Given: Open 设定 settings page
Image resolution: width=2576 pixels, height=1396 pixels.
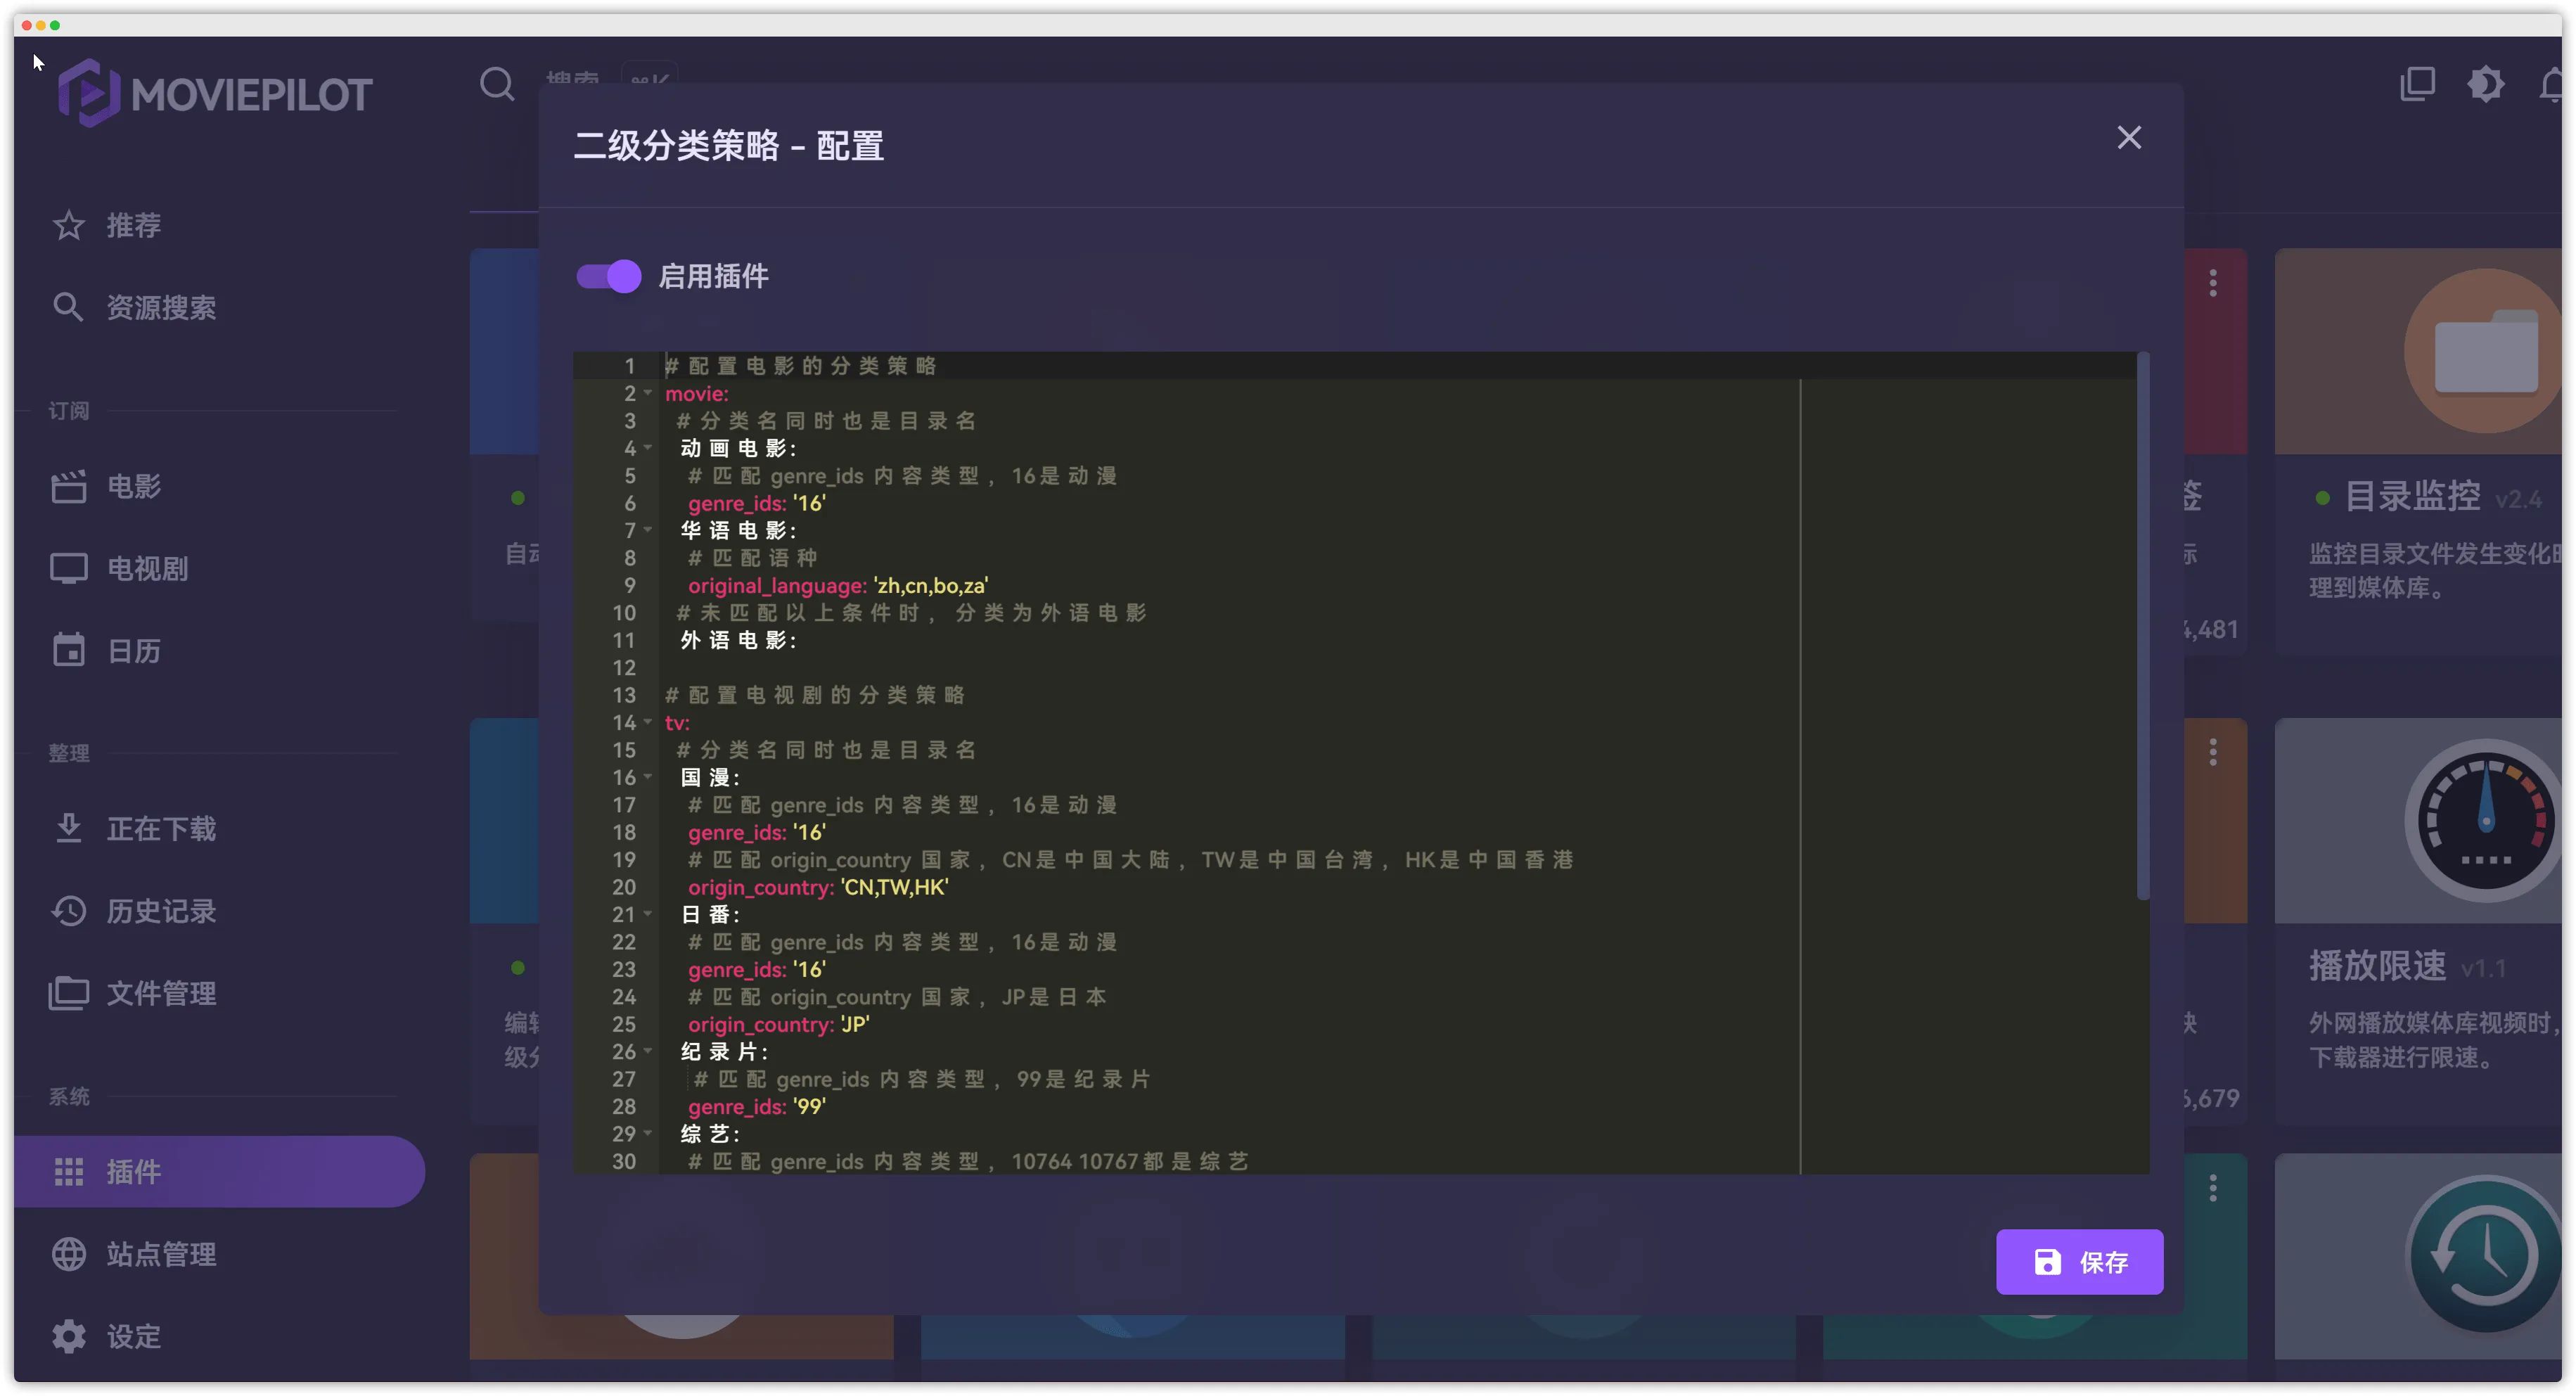Looking at the screenshot, I should point(220,1336).
